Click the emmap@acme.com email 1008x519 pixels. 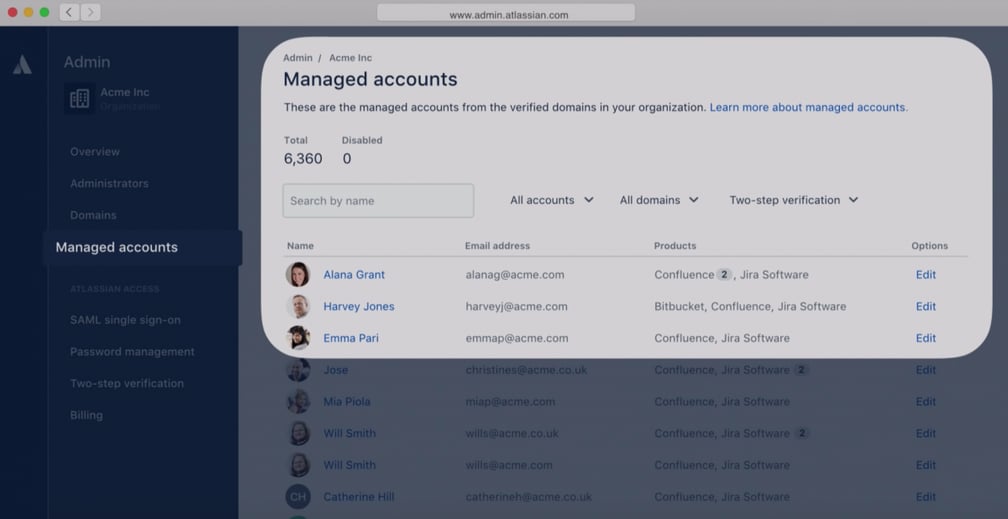point(517,338)
